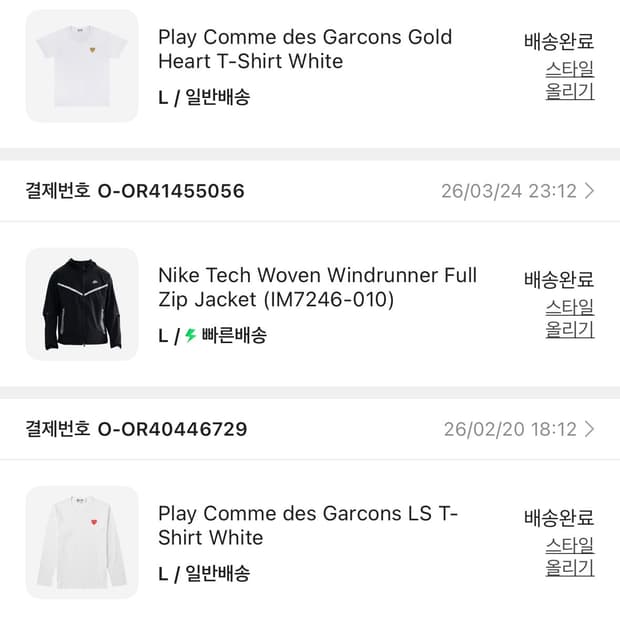Expand order details chevron beside 26/03/24 23:12
Viewport: 620px width, 620px height.
coord(590,191)
